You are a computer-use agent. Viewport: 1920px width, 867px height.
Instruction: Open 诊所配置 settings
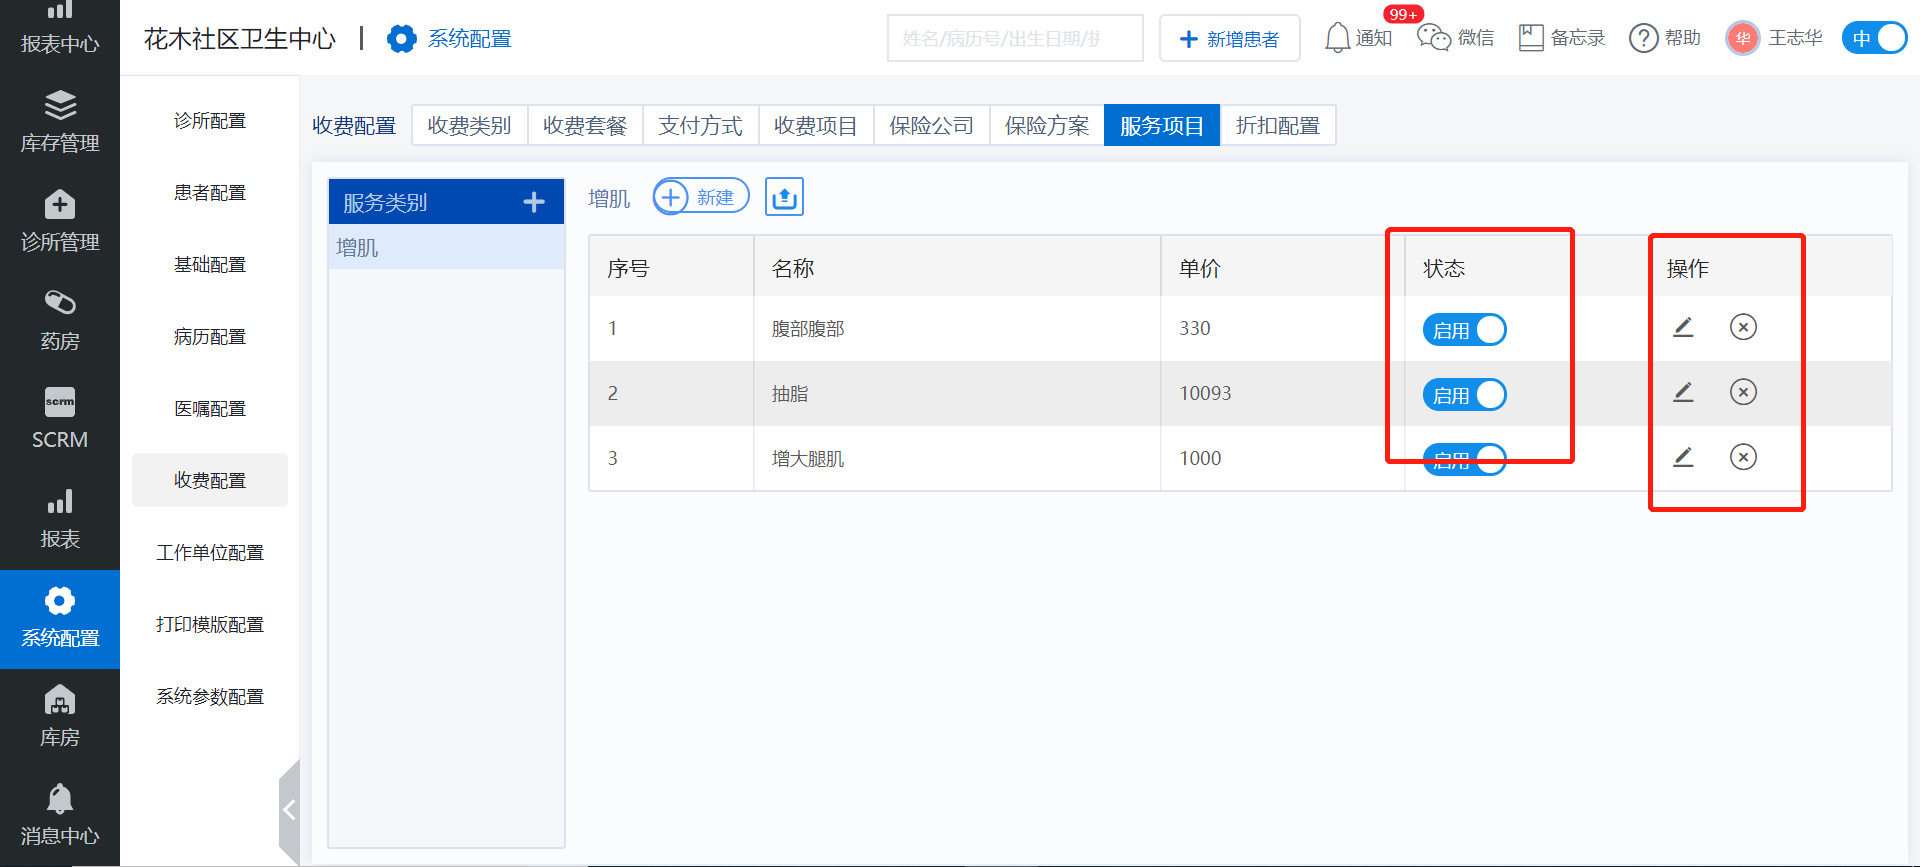pos(210,121)
